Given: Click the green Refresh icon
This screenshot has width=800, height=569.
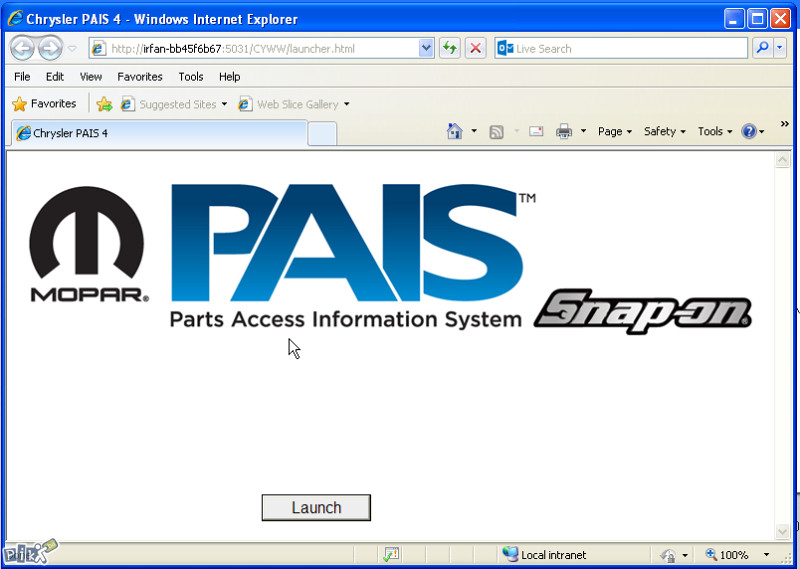Looking at the screenshot, I should coord(449,49).
